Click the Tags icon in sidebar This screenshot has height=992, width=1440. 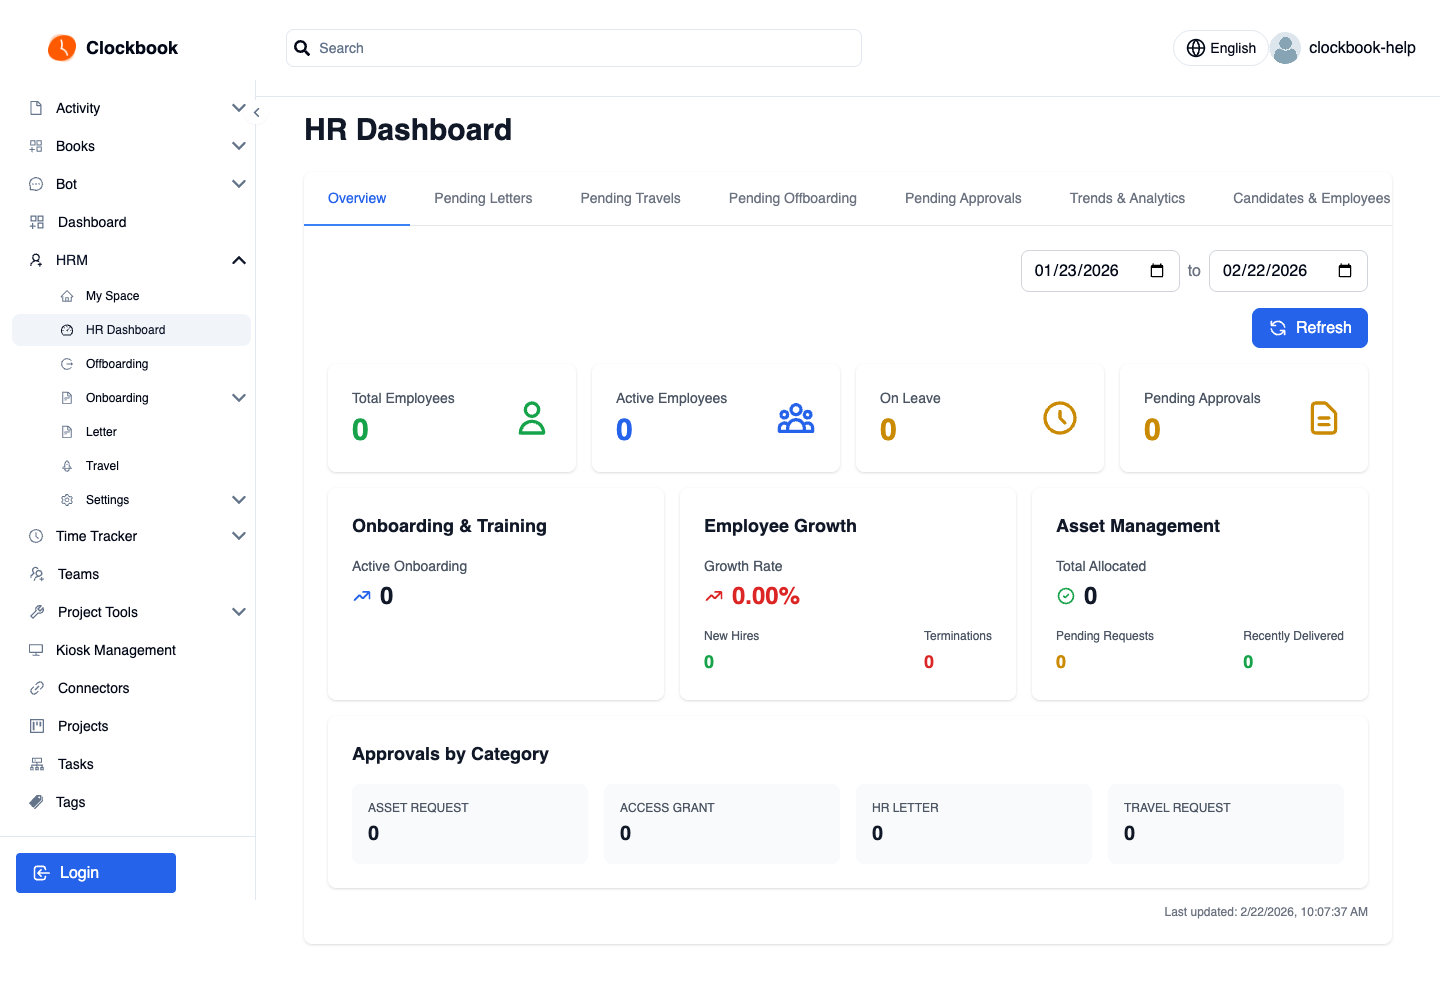(x=36, y=802)
